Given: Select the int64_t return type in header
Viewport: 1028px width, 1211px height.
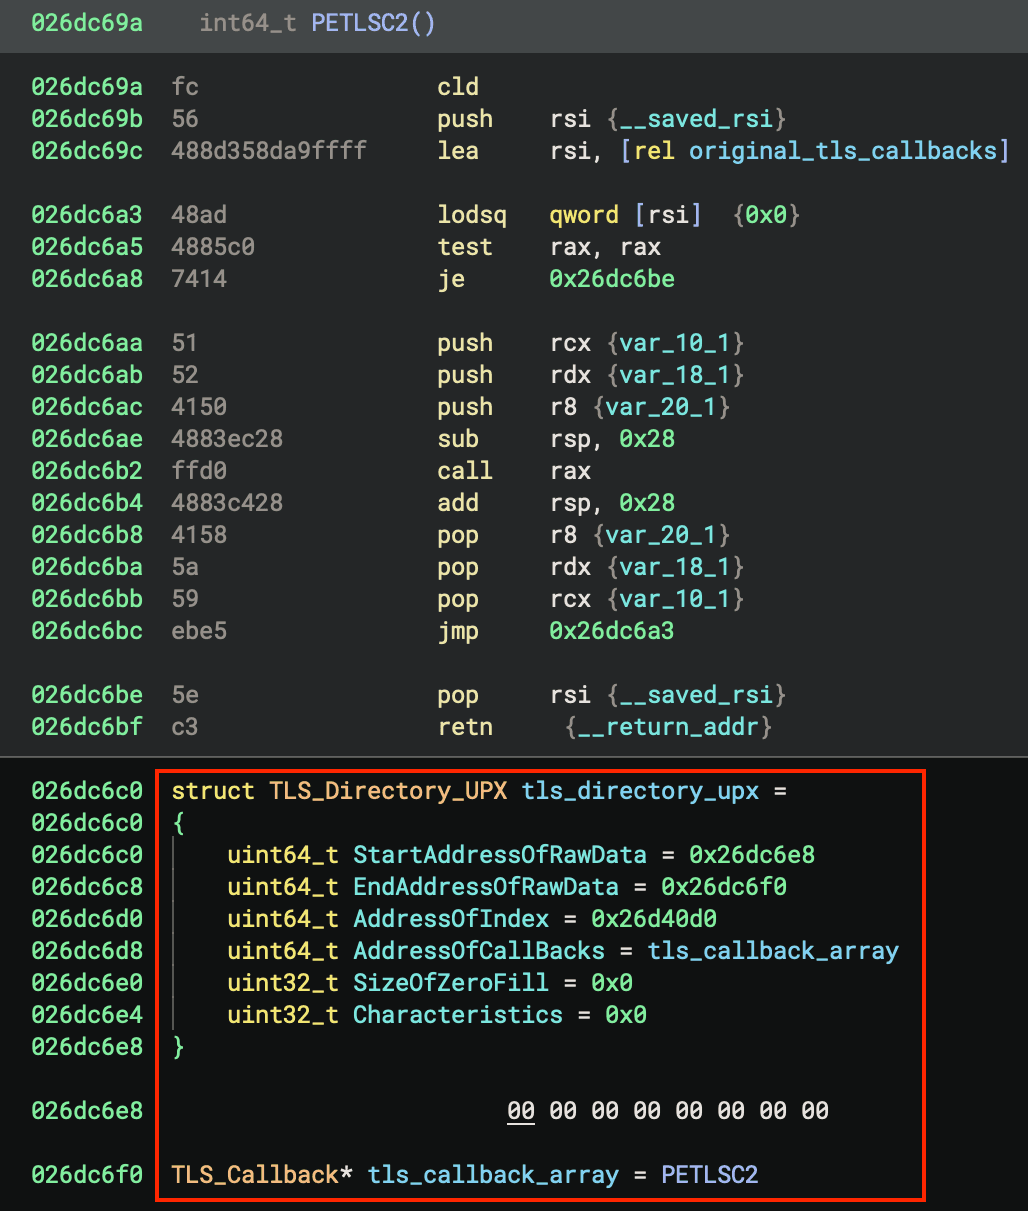Looking at the screenshot, I should (x=248, y=23).
